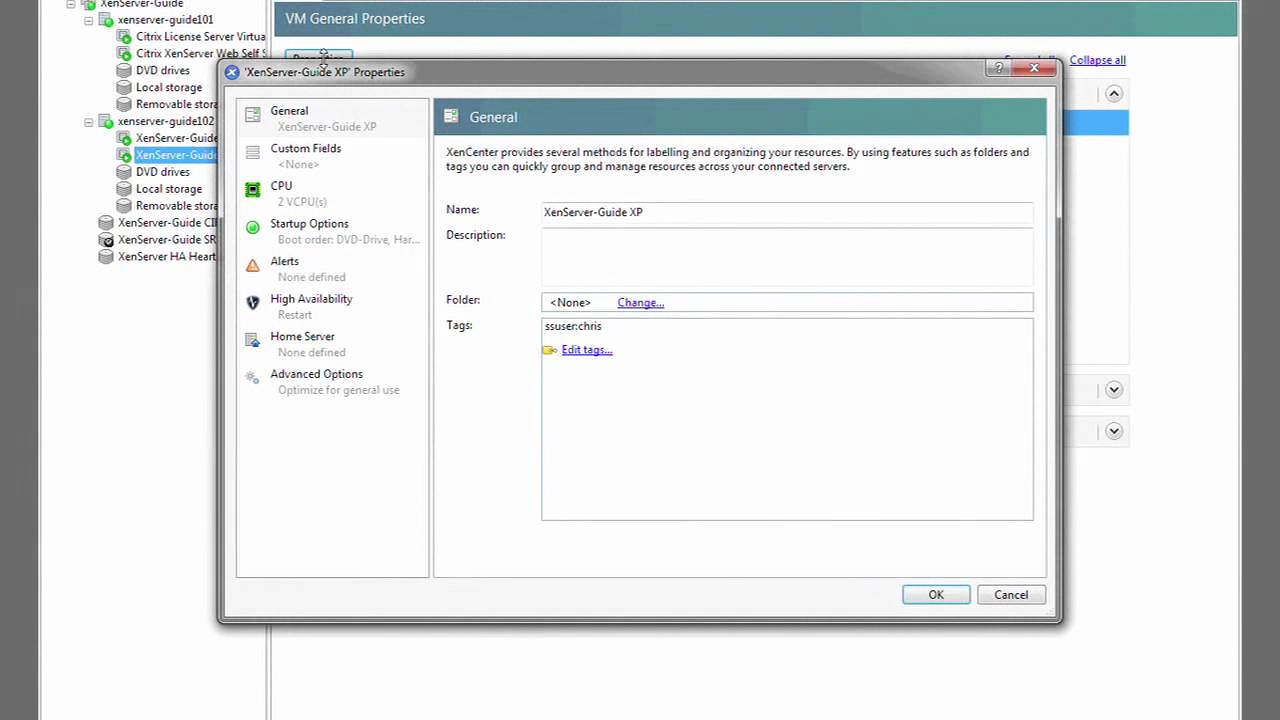Open the Home Server settings page

tap(332, 344)
